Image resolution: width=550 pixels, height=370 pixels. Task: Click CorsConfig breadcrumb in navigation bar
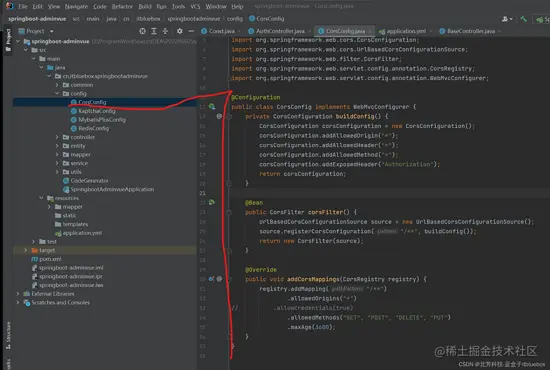coord(267,19)
